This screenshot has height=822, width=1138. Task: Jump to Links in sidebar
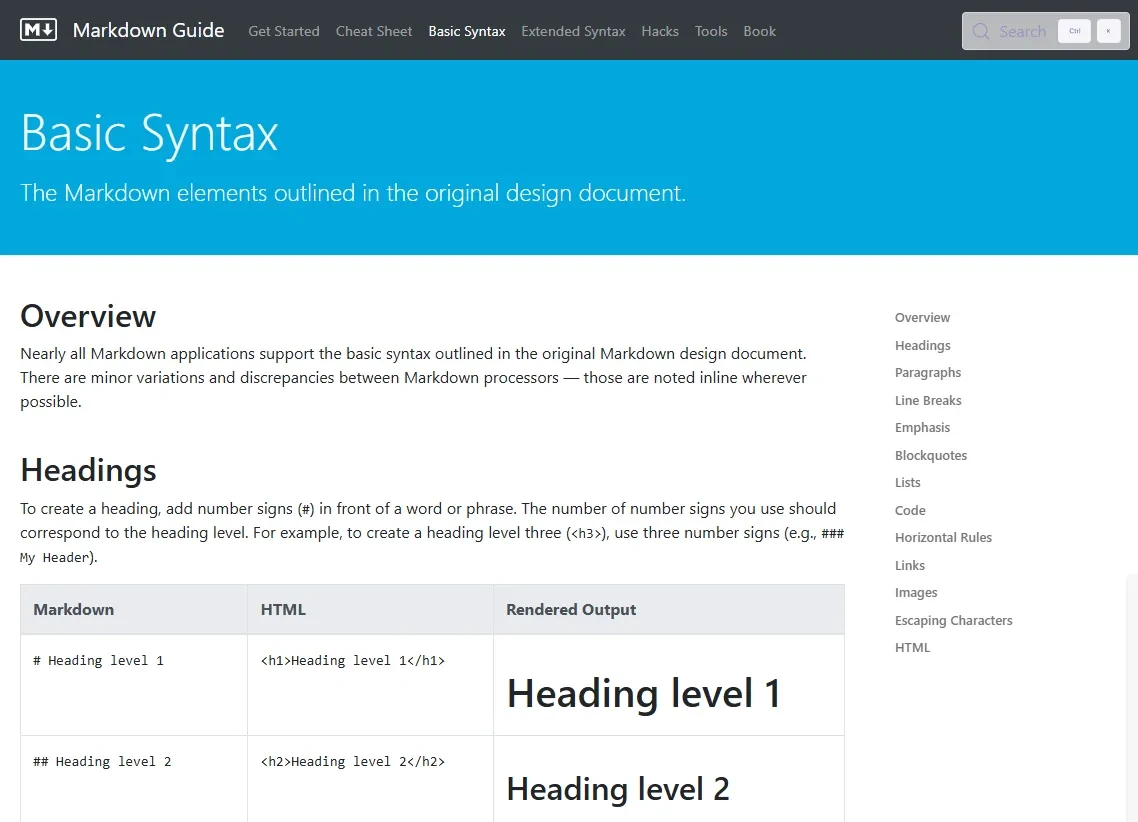[x=909, y=566]
